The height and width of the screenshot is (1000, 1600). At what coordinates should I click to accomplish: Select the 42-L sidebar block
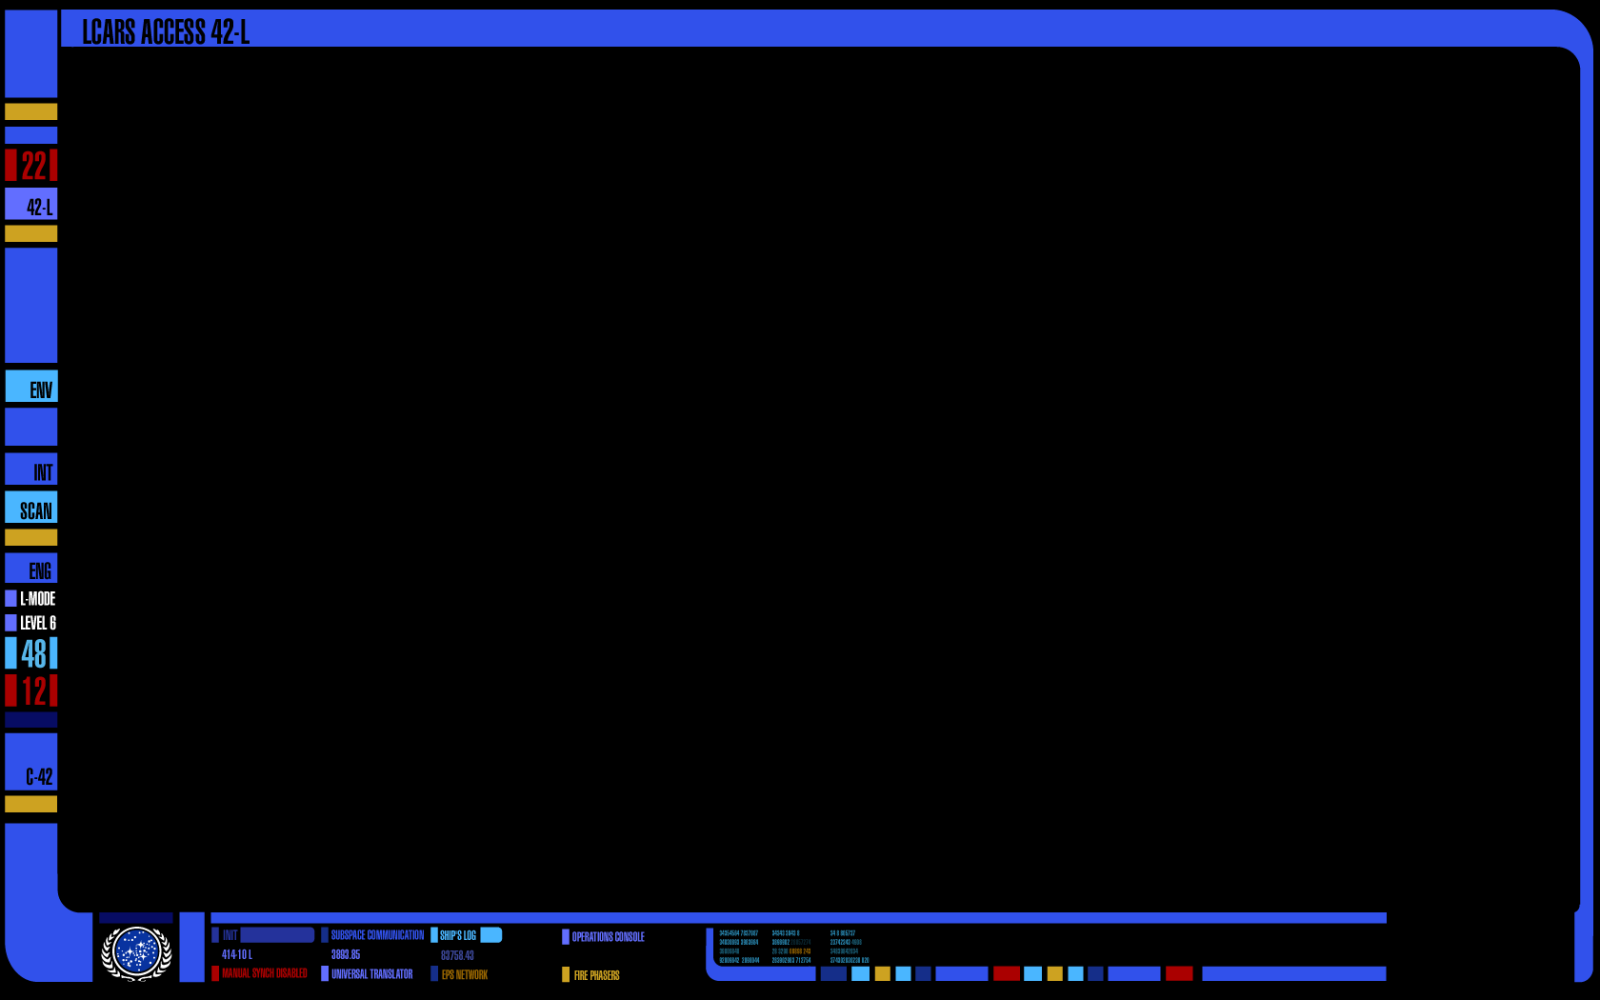(x=31, y=205)
